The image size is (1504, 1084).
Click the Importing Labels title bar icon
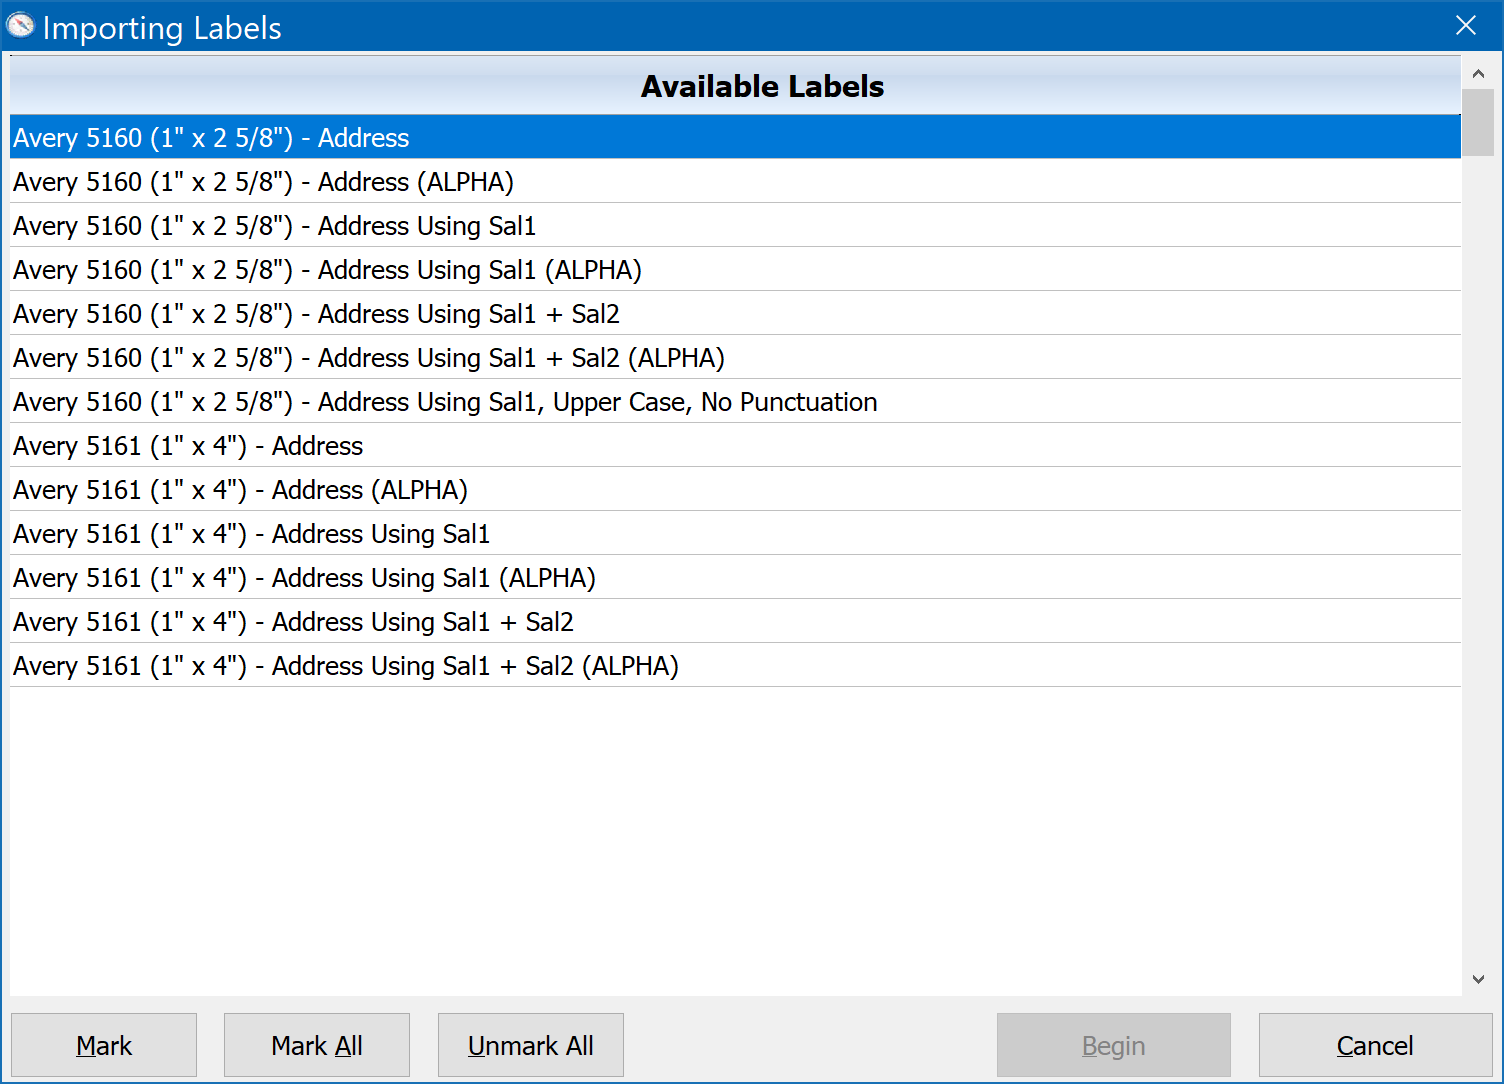(20, 26)
